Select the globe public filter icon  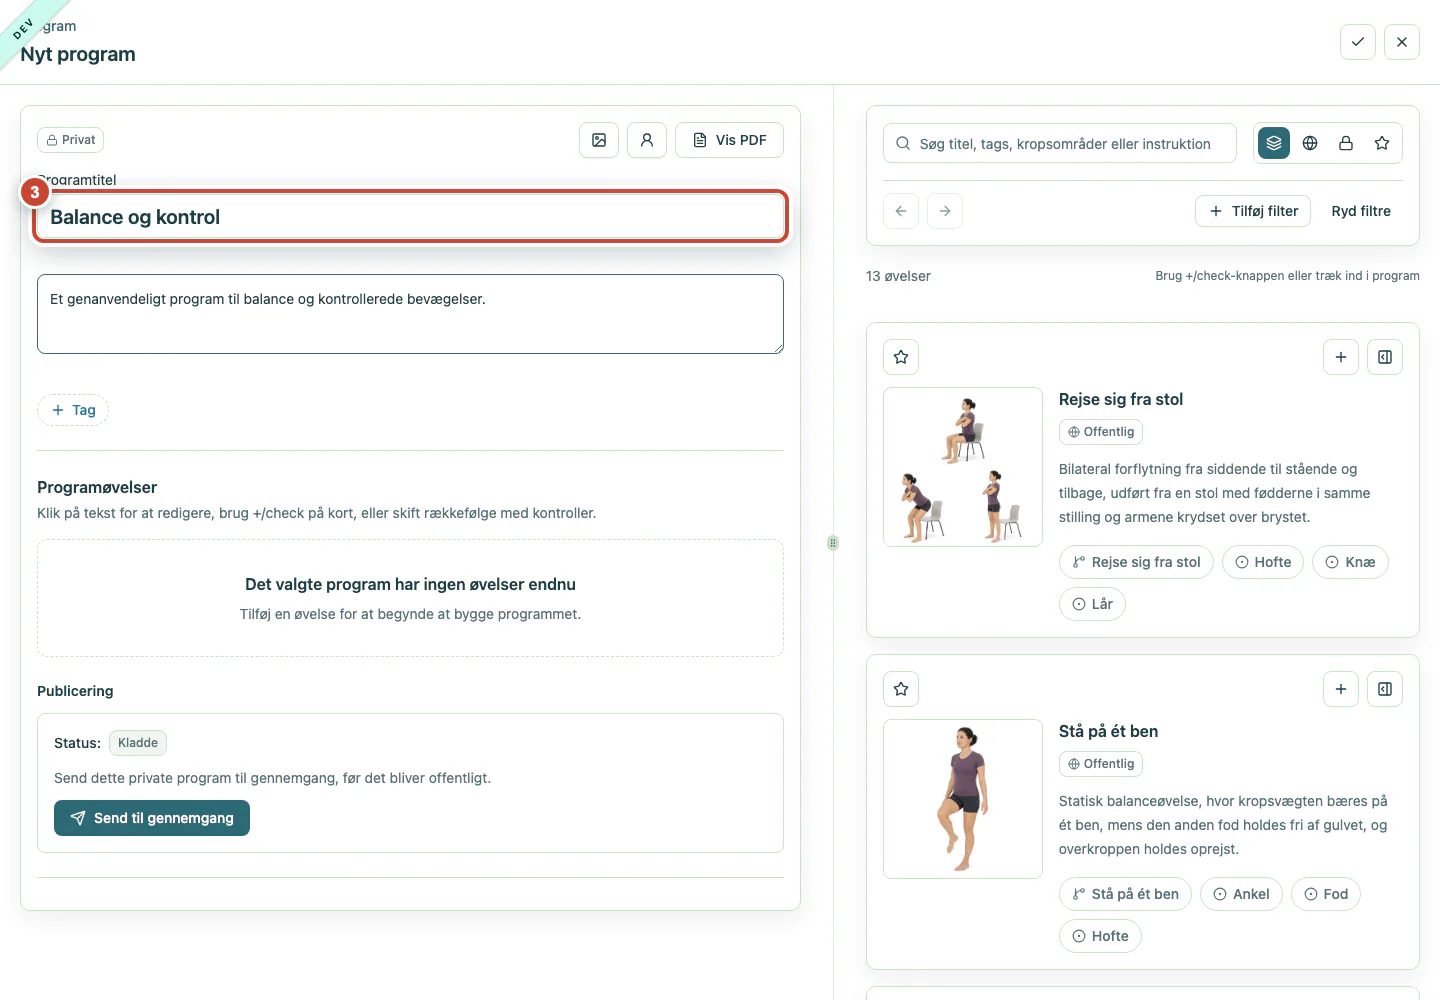click(x=1310, y=143)
